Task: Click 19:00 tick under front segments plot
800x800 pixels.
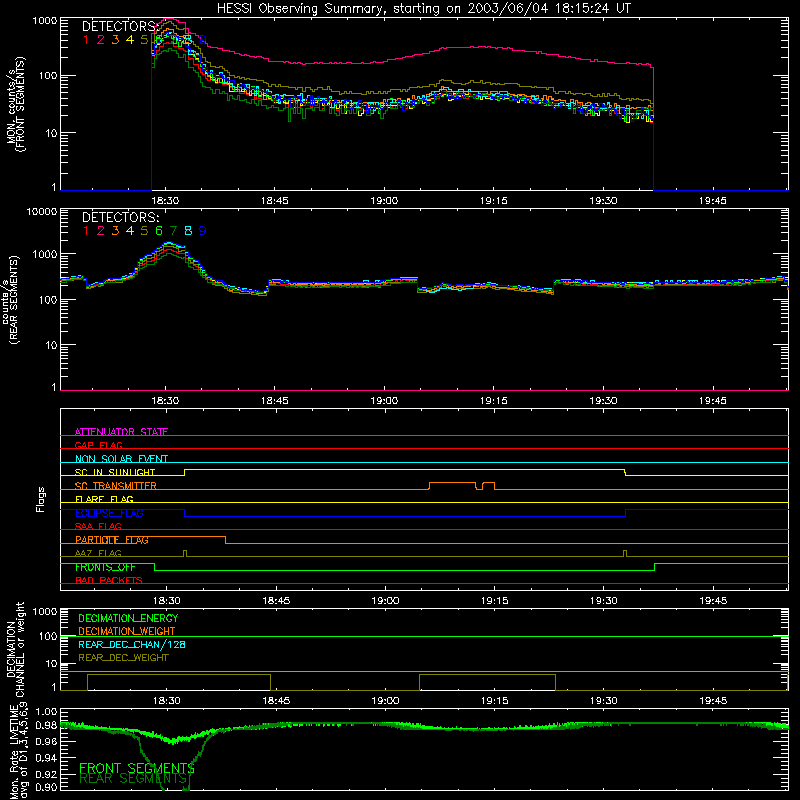Action: (x=384, y=201)
